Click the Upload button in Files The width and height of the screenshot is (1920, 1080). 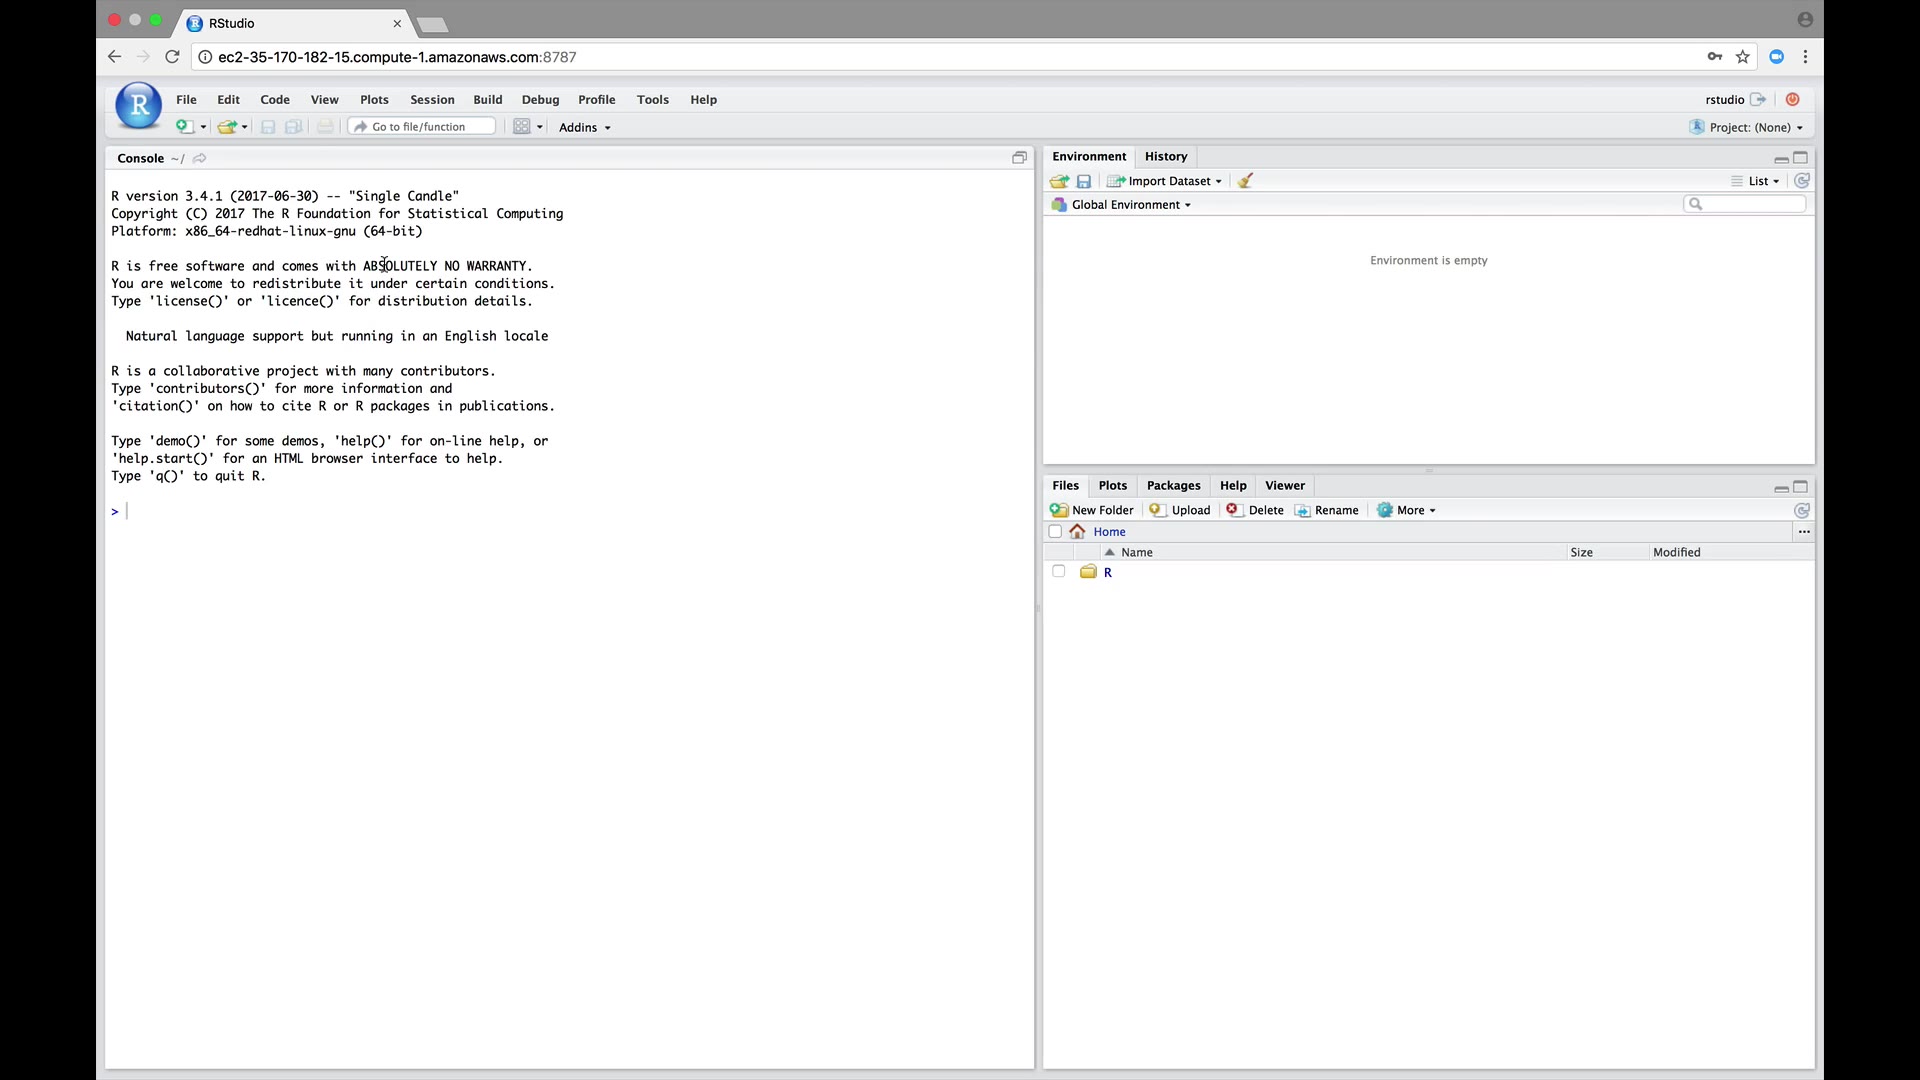click(1180, 510)
